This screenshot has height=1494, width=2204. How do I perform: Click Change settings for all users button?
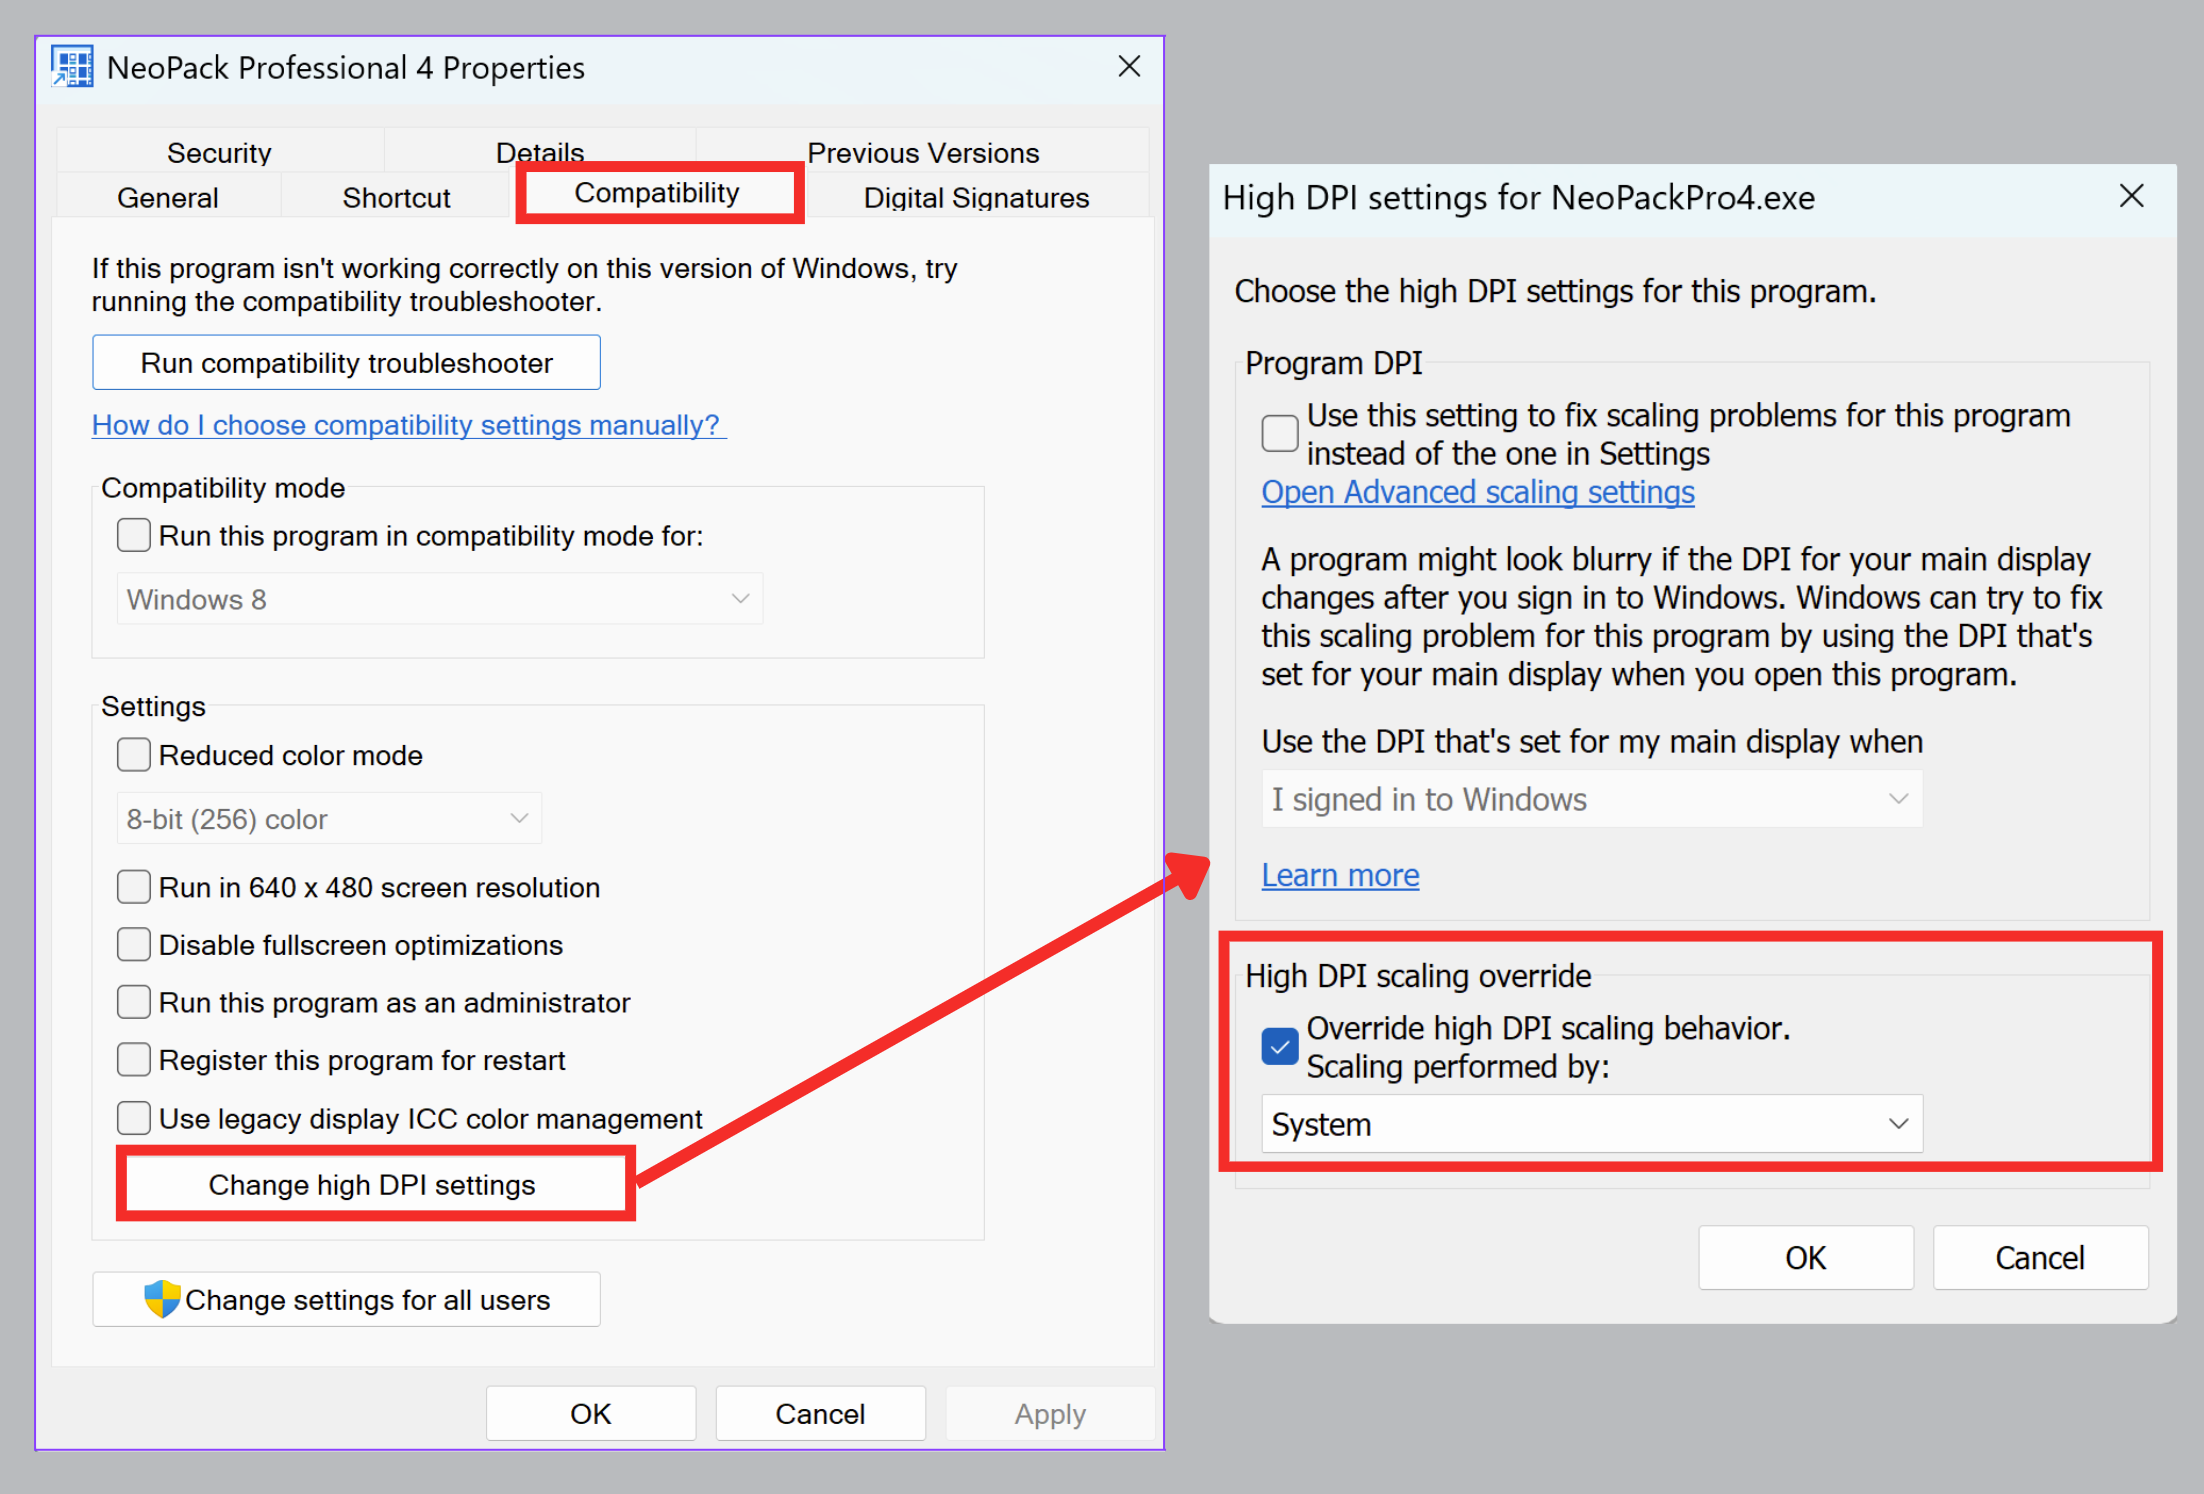click(346, 1299)
